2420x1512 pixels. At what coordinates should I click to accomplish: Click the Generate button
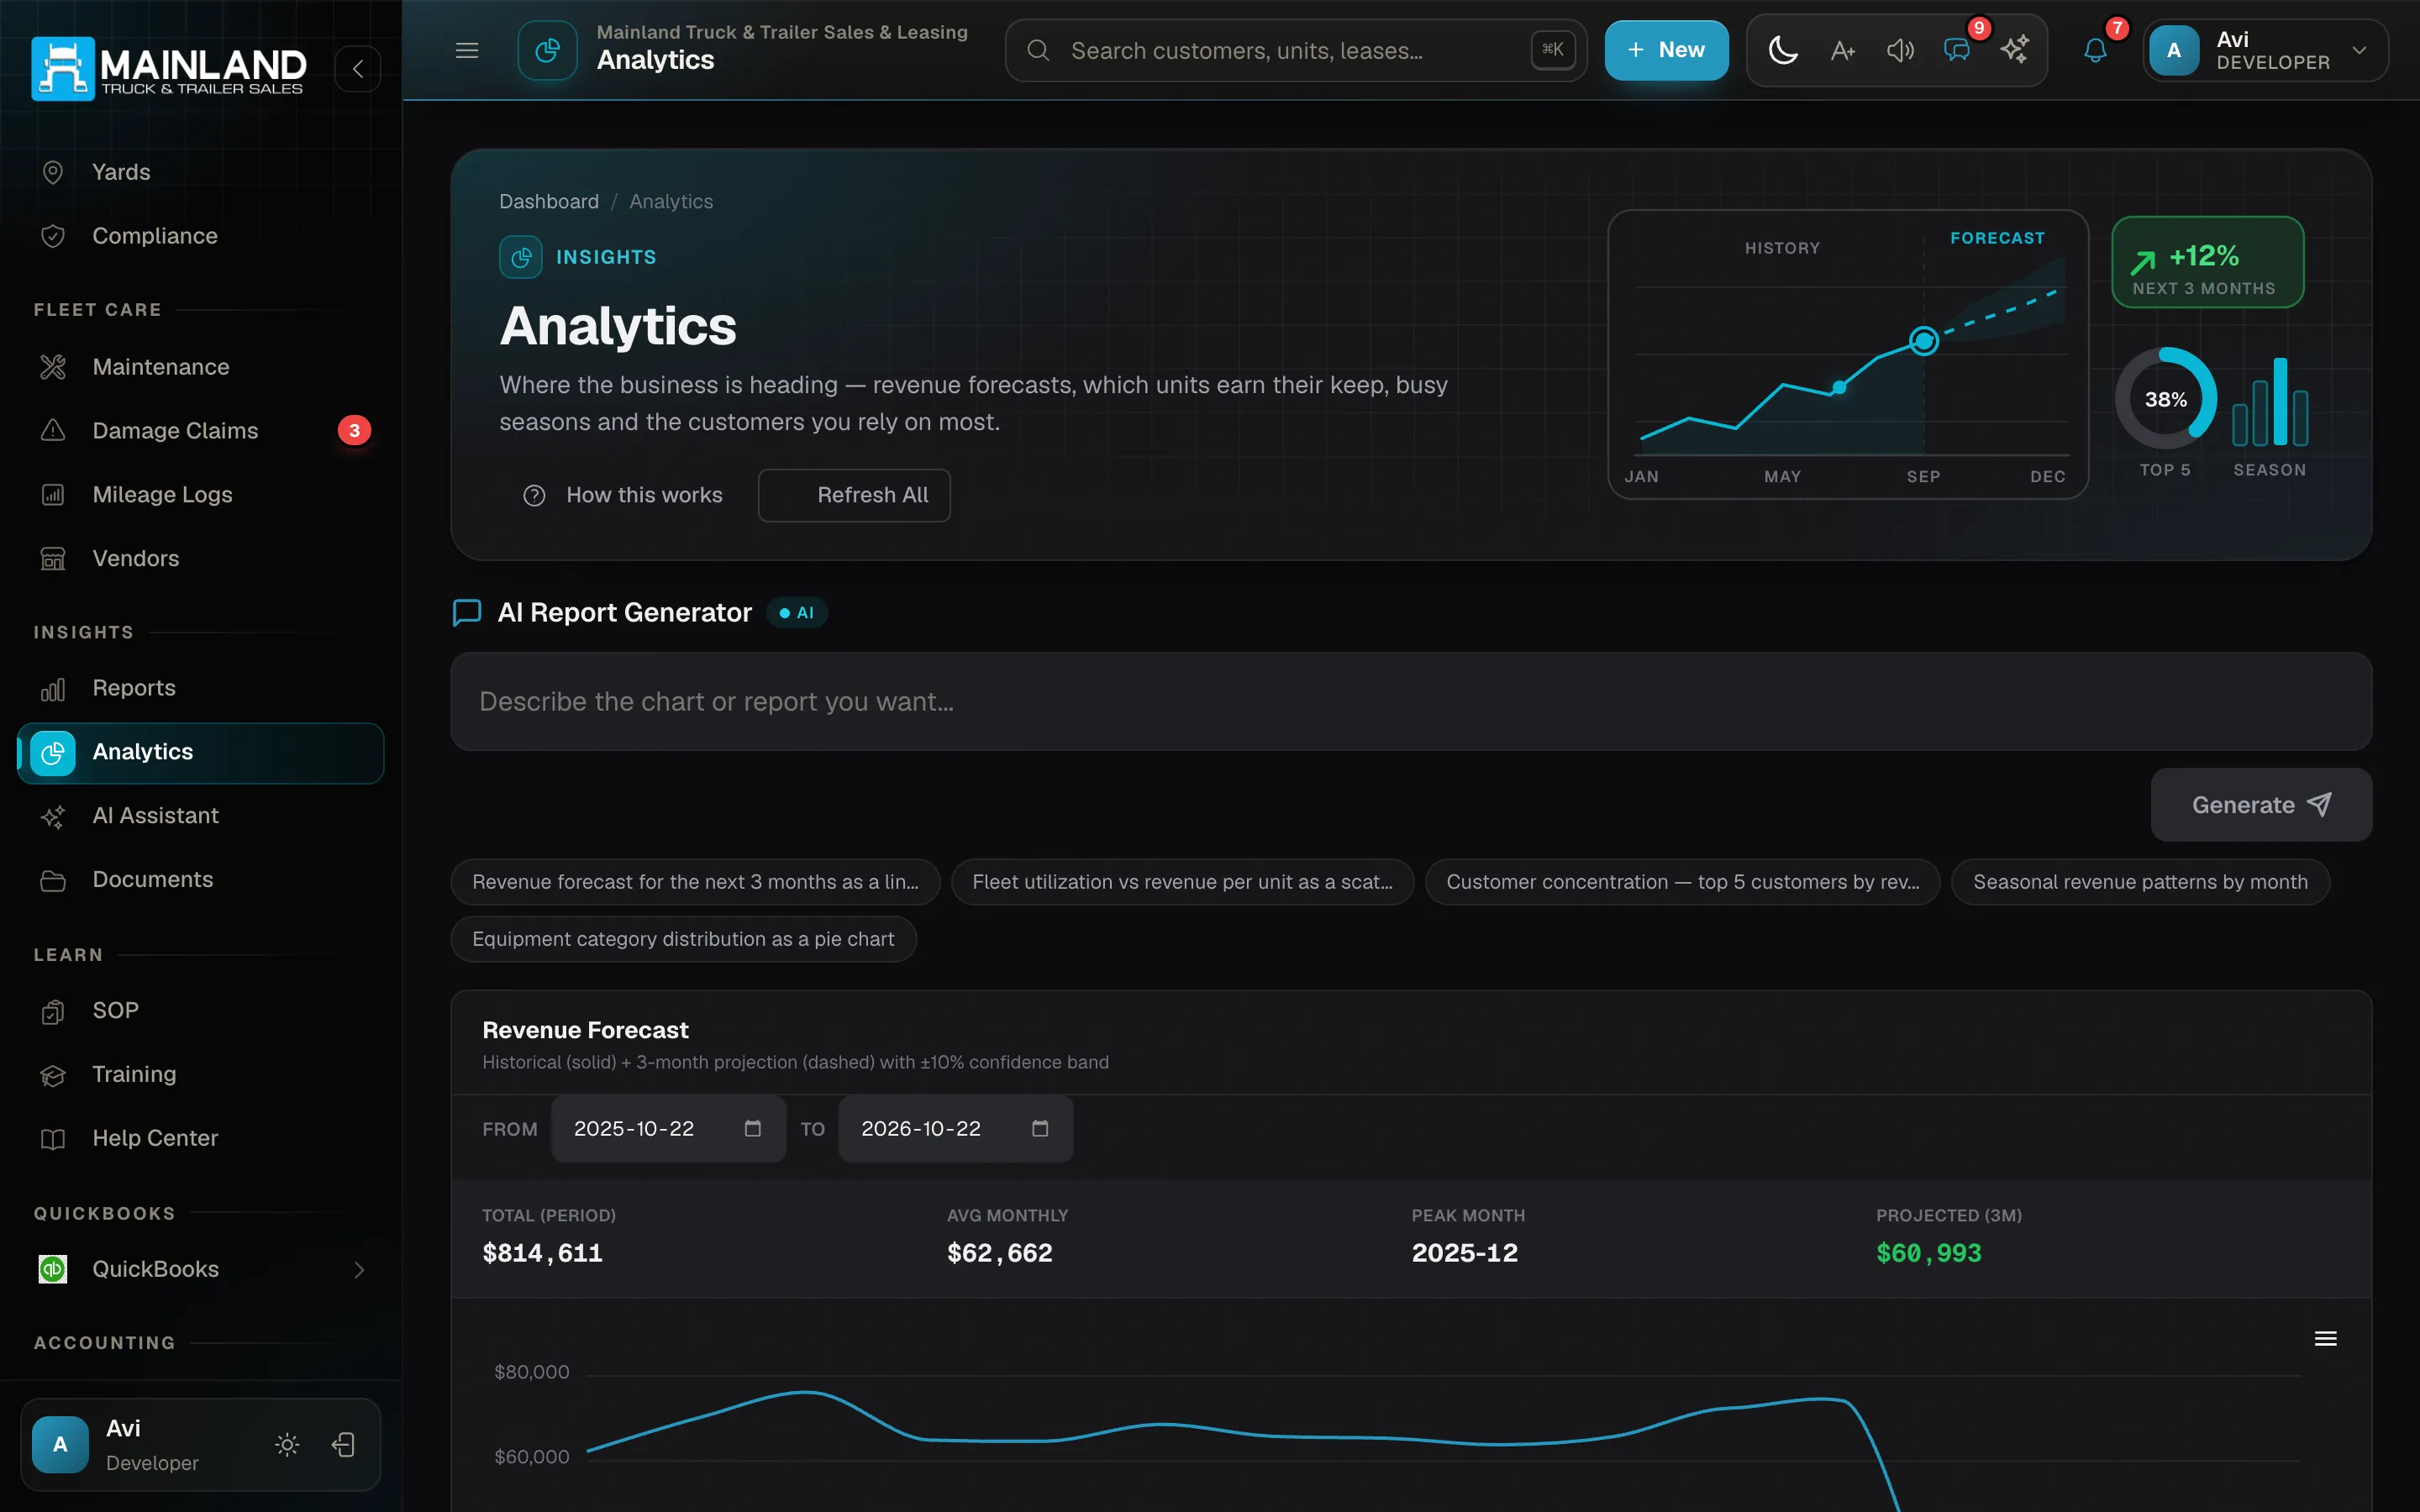(x=2261, y=805)
